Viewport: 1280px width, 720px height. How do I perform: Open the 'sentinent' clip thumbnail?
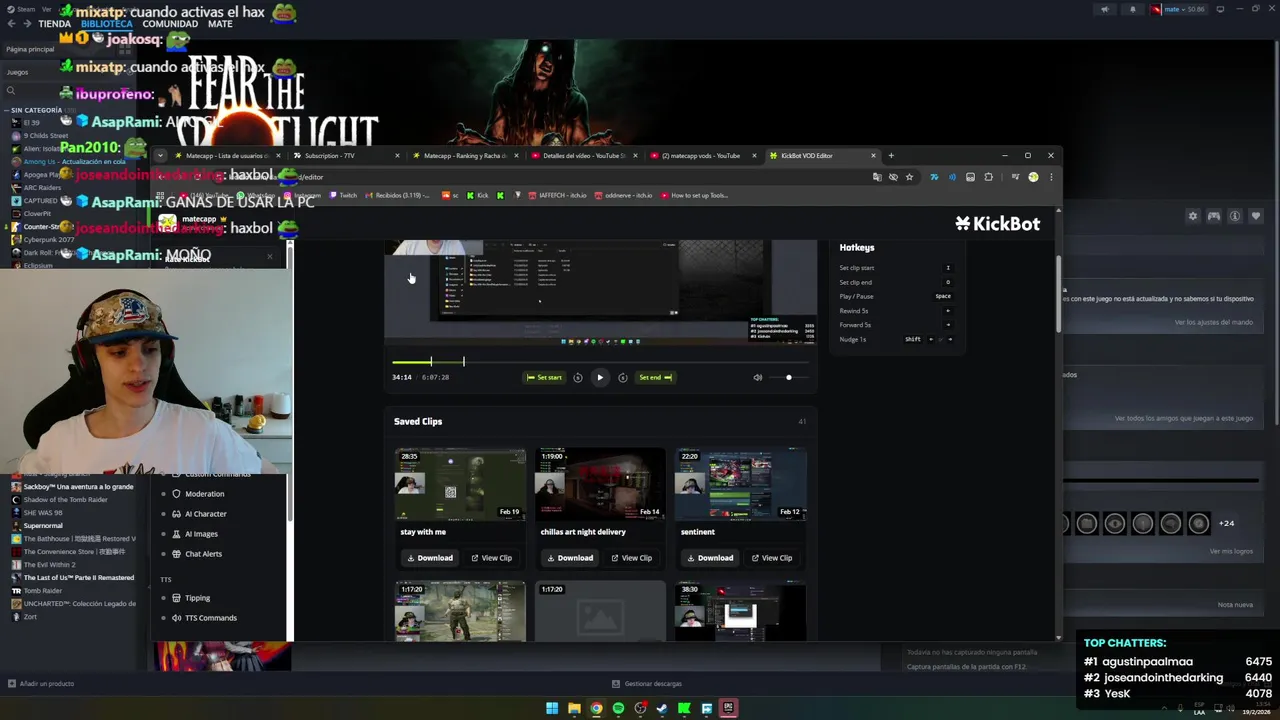coord(740,484)
